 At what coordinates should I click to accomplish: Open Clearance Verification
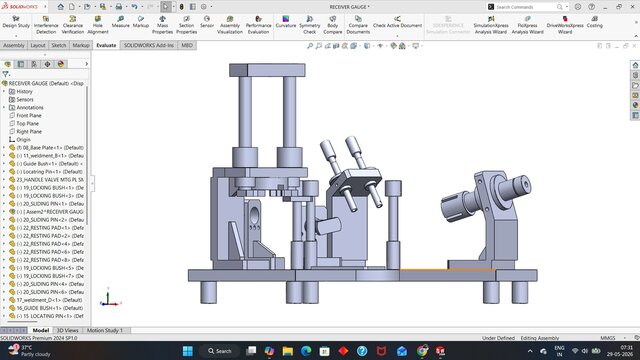[x=73, y=25]
